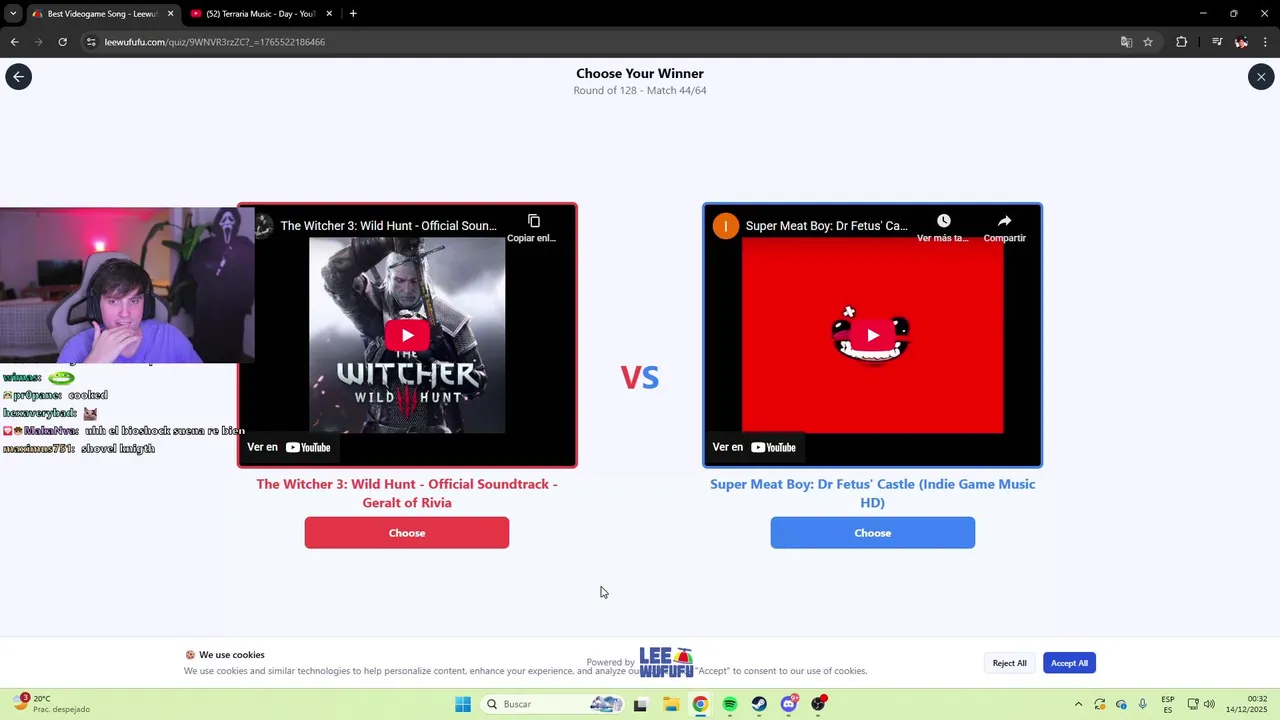
Task: Open a new browser tab
Action: click(x=353, y=14)
